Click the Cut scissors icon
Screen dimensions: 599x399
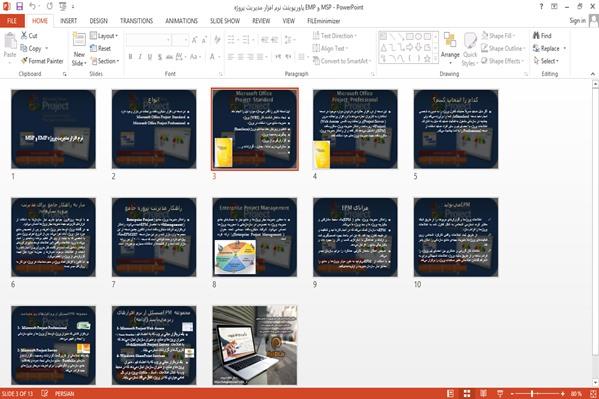pyautogui.click(x=24, y=36)
